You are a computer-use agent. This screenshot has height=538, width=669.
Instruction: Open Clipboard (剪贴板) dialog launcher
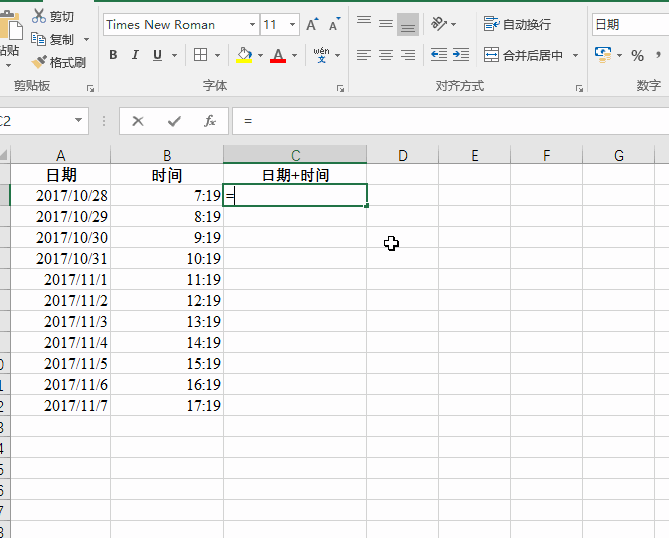point(90,88)
